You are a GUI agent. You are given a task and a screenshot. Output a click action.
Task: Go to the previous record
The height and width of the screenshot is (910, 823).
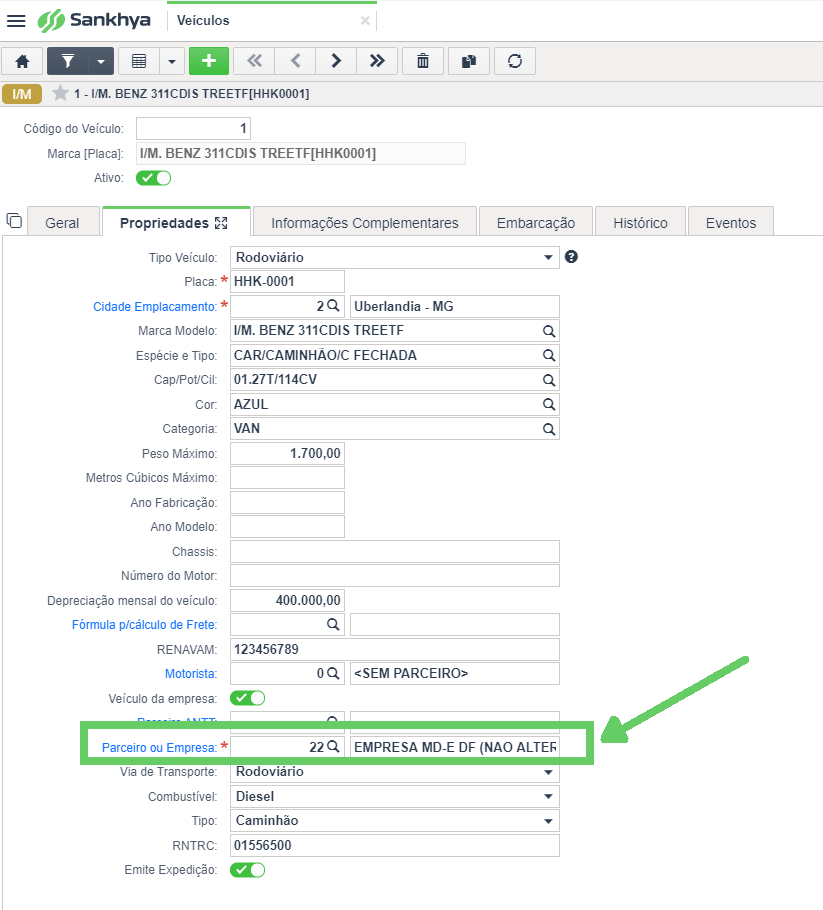click(295, 61)
